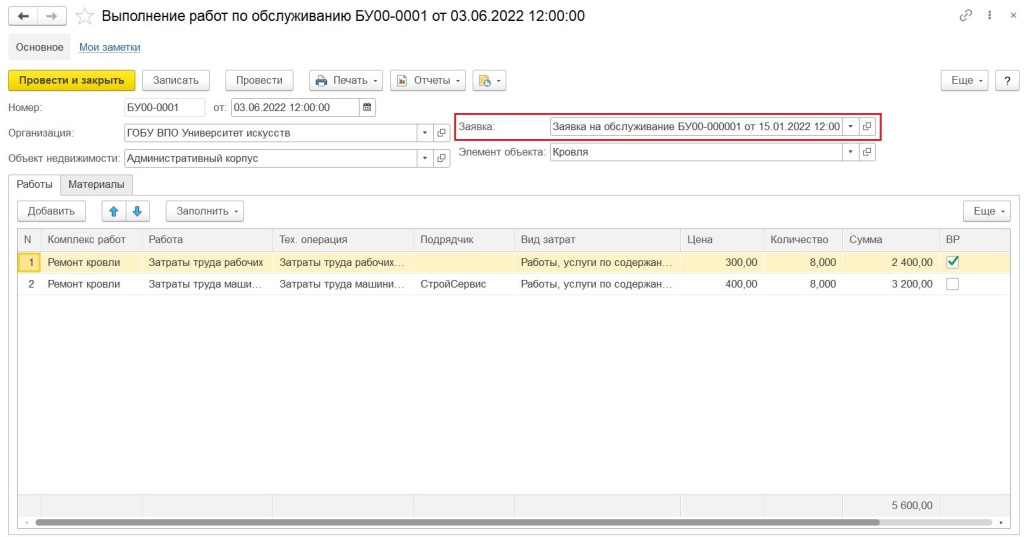
Task: Click Провести и закрыть button
Action: (x=71, y=80)
